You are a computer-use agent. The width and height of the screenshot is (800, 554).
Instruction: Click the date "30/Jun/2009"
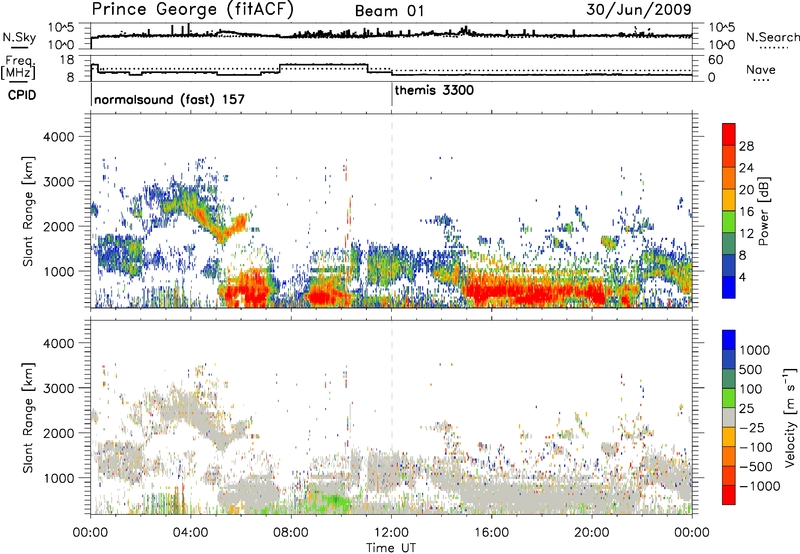(639, 10)
